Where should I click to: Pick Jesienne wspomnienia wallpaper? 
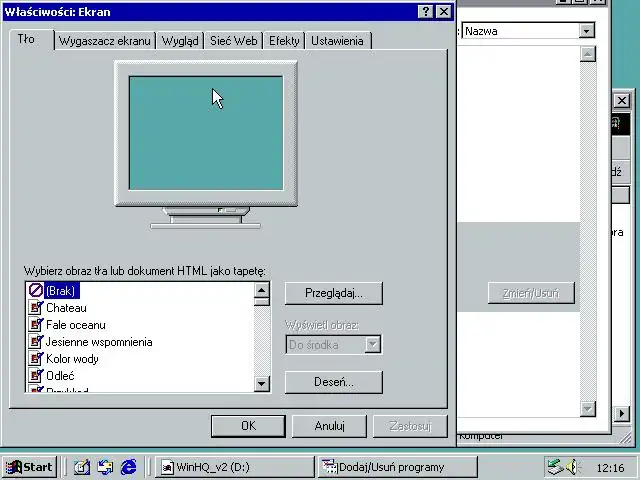pos(99,342)
